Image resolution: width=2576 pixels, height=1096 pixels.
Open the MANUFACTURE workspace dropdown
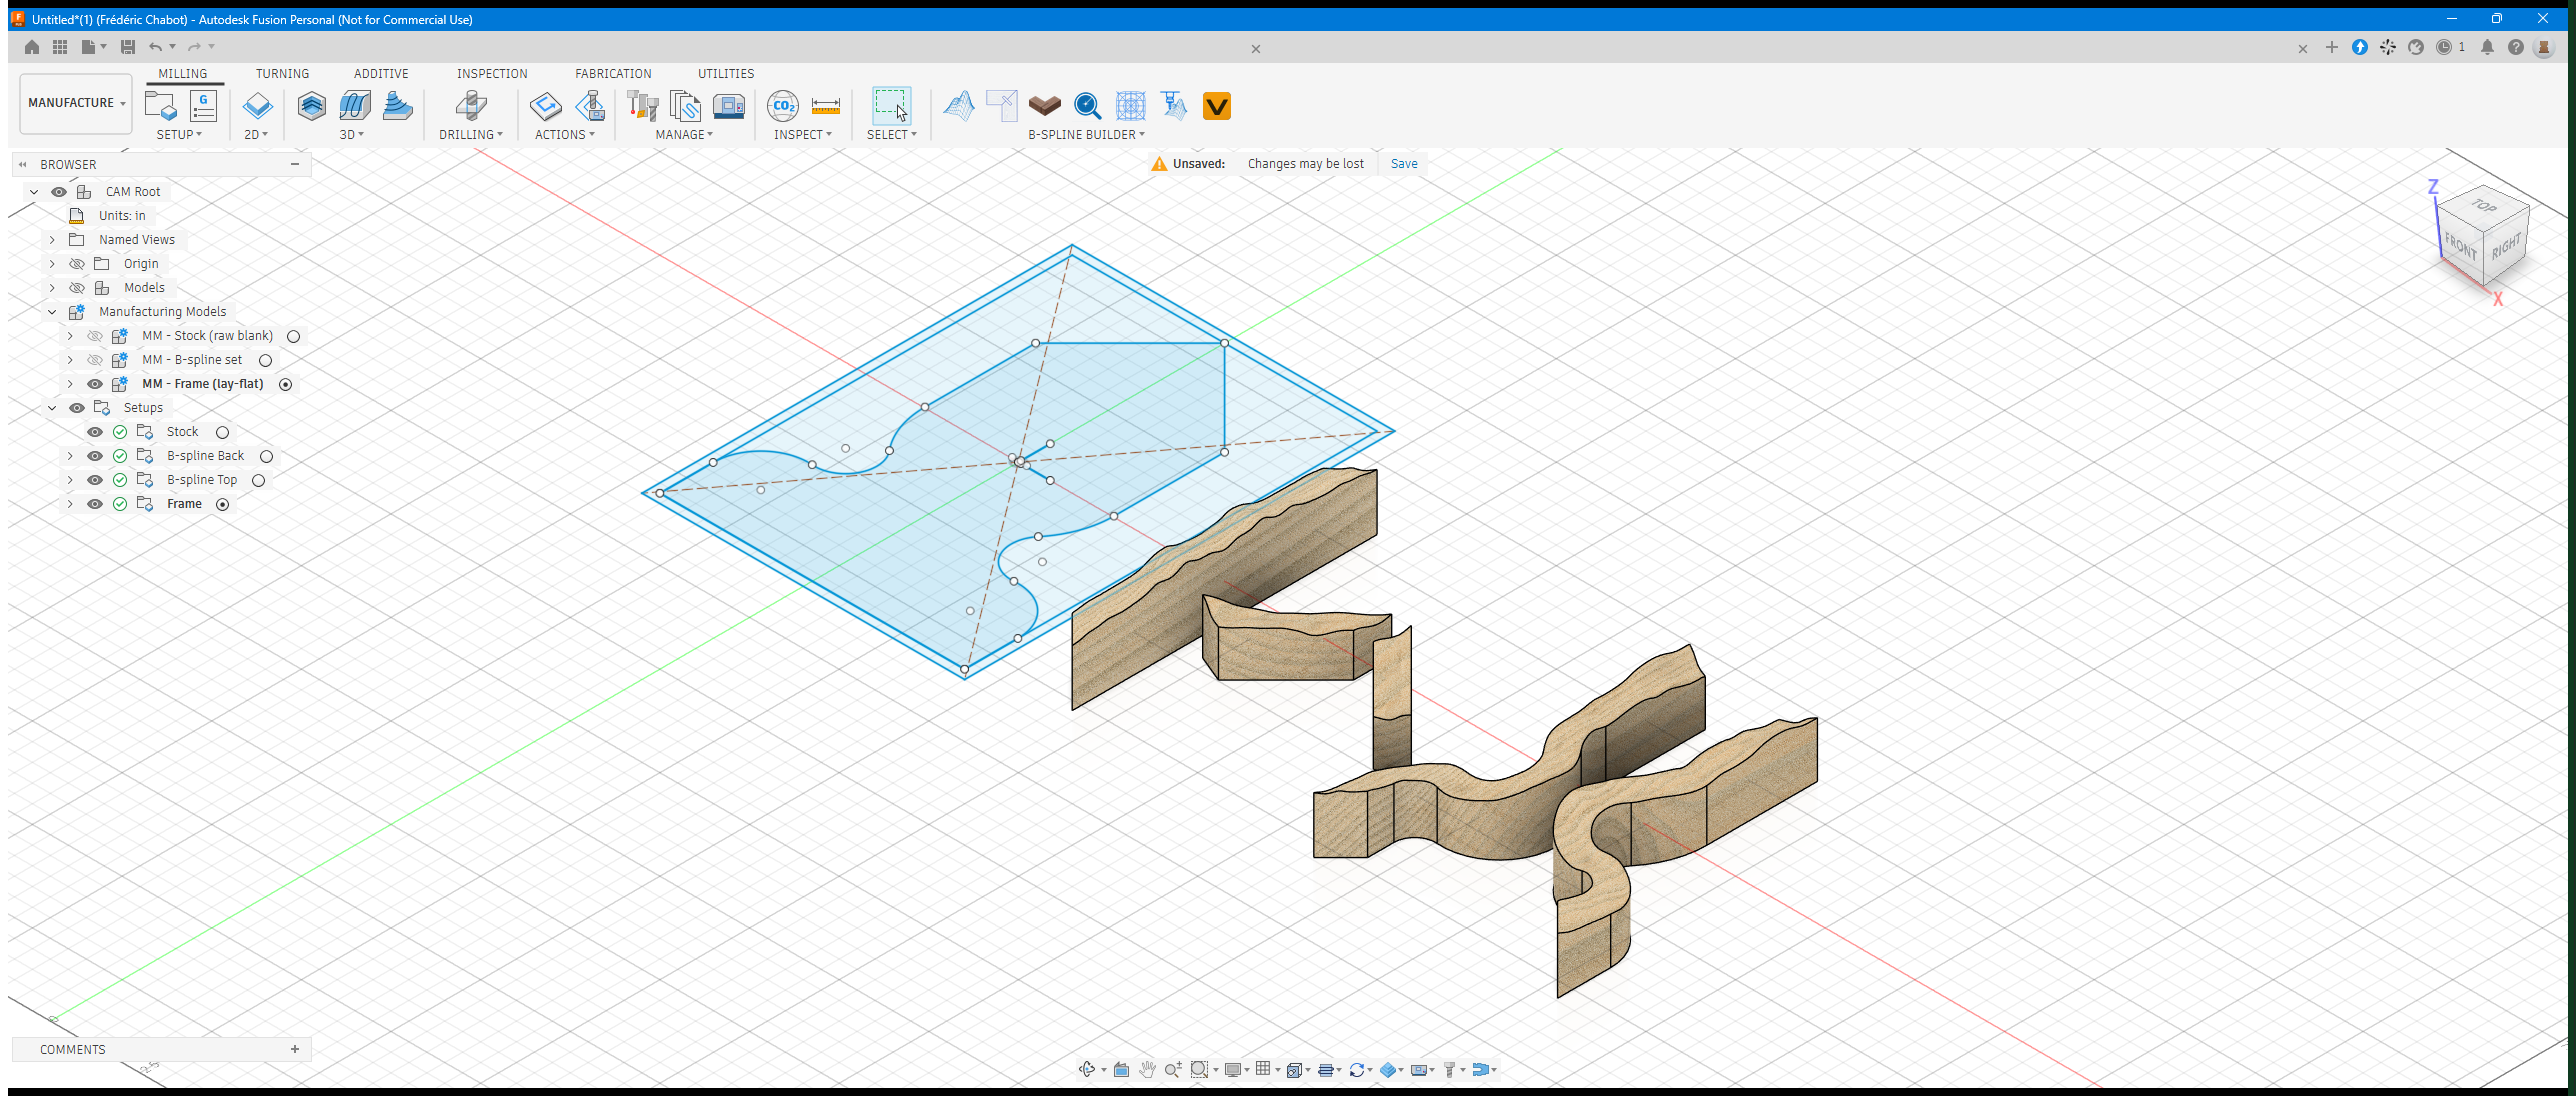pos(76,103)
